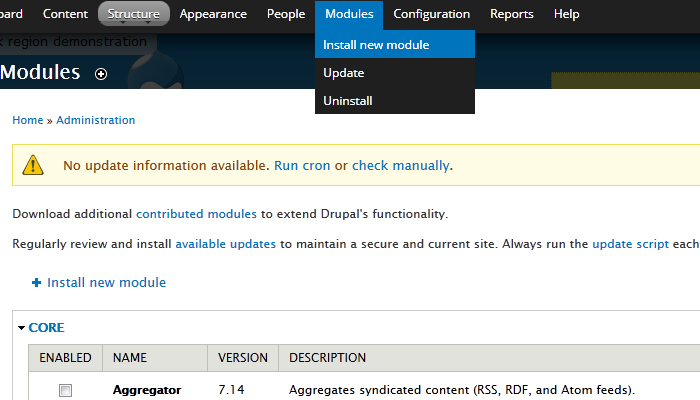Choose Install new module in dropdown menu
Viewport: 700px width, 400px height.
point(395,44)
